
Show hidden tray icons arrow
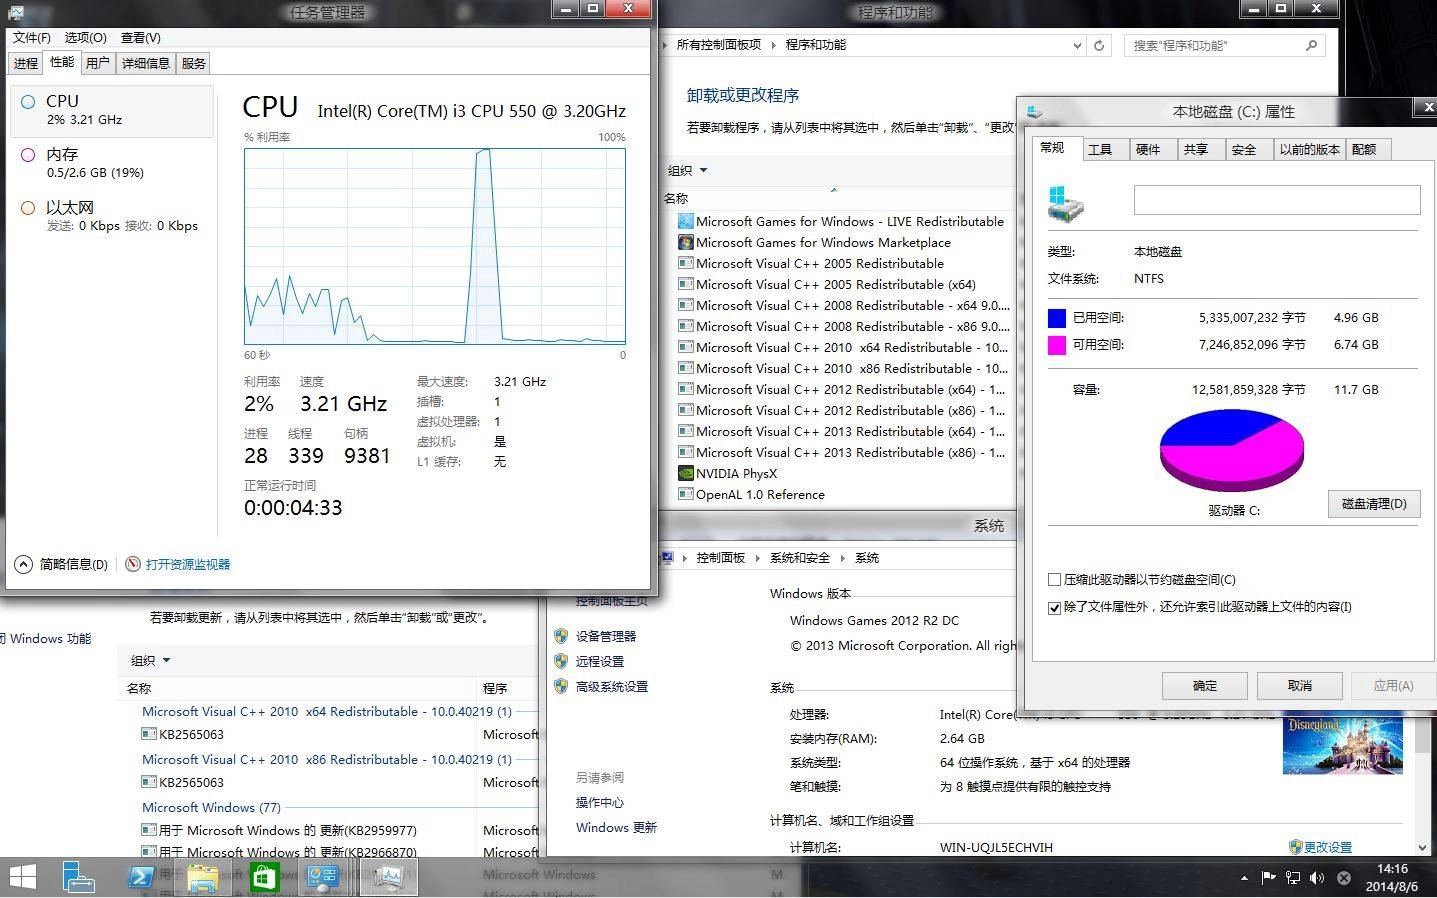1244,878
